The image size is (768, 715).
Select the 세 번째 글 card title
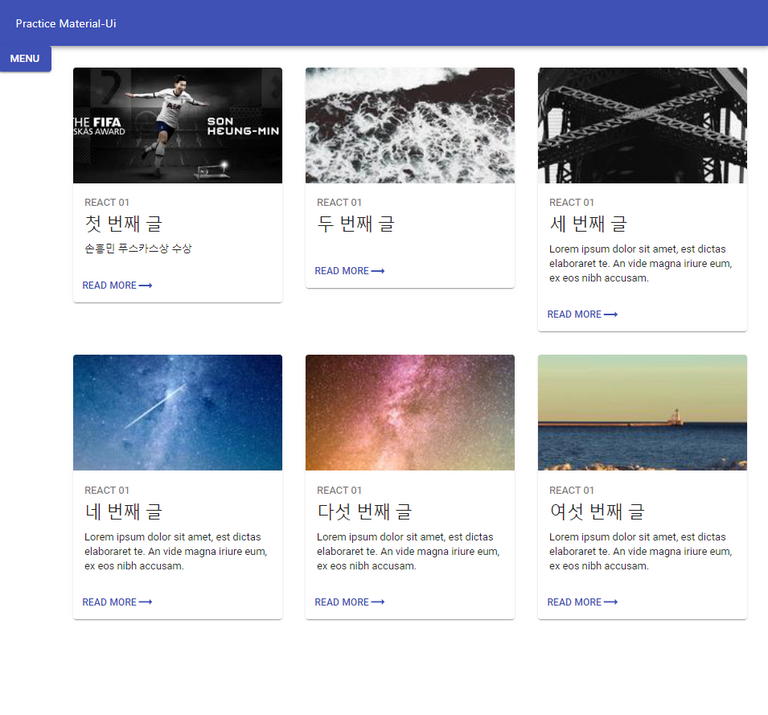coord(588,224)
